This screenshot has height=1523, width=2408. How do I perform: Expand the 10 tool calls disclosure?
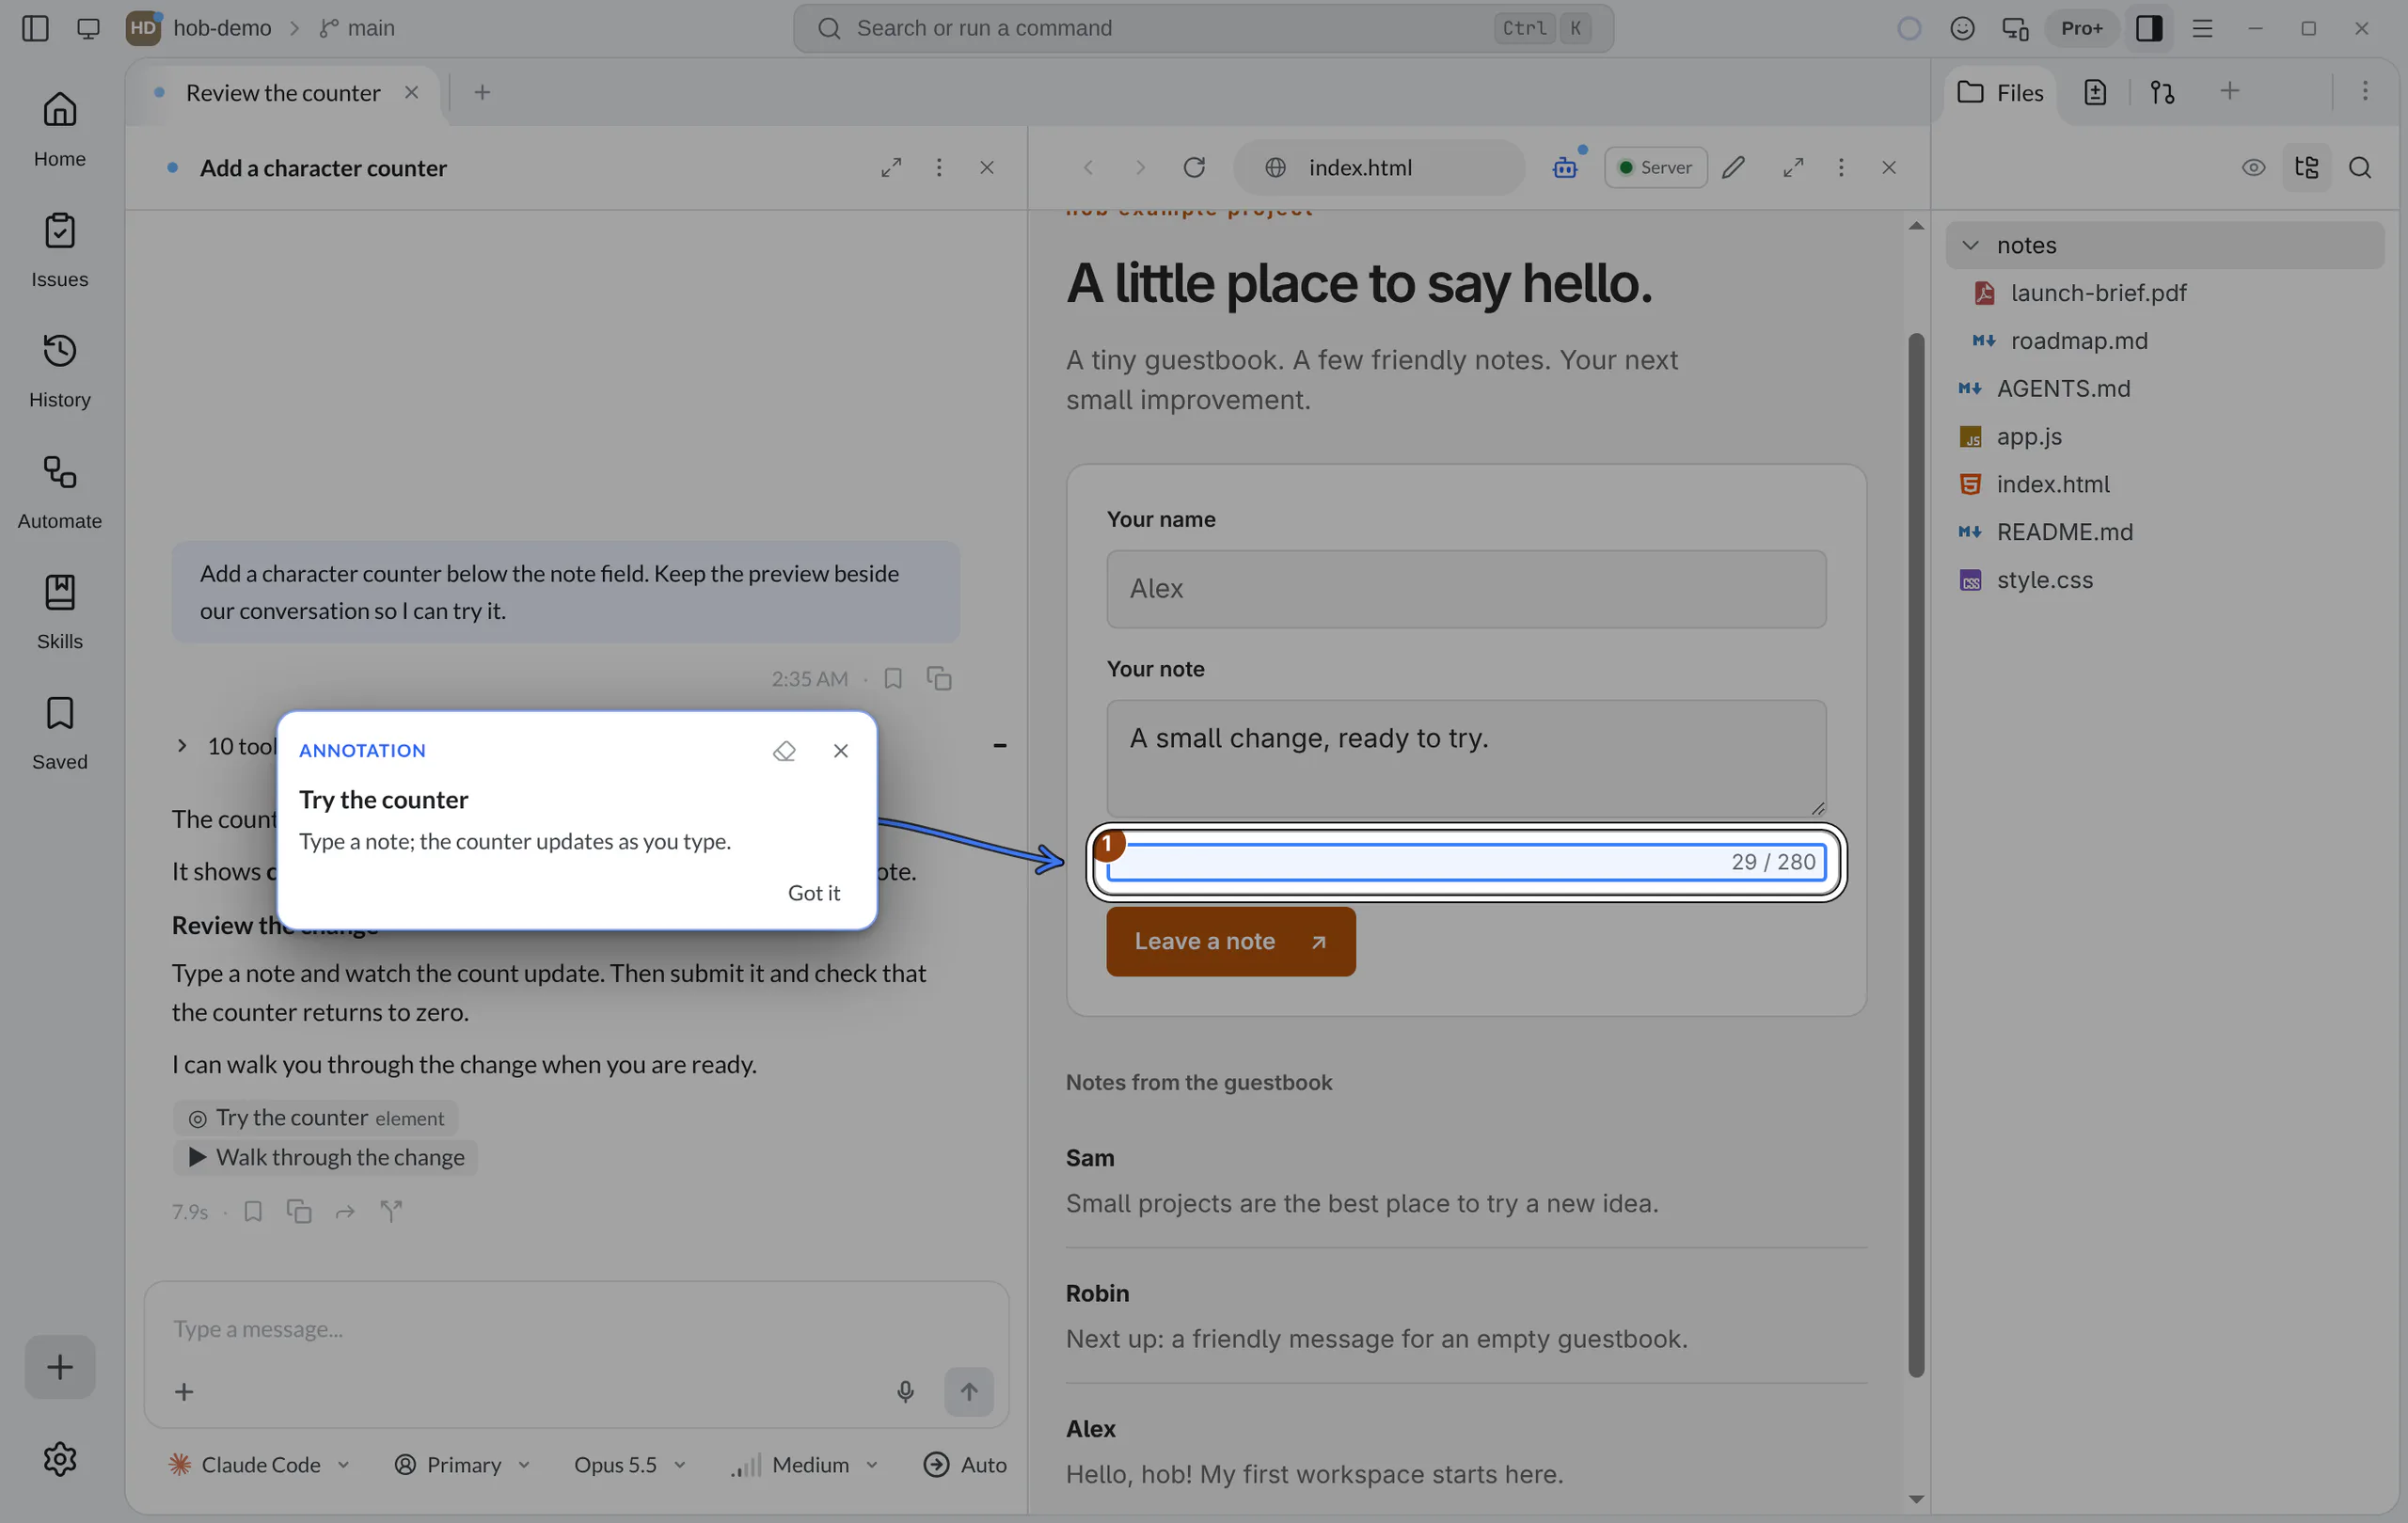pos(181,746)
